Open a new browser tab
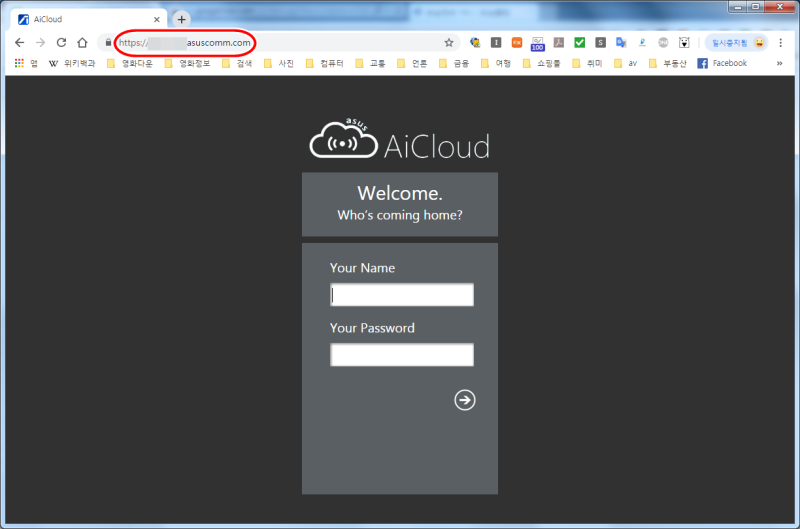The image size is (800, 529). 181,19
